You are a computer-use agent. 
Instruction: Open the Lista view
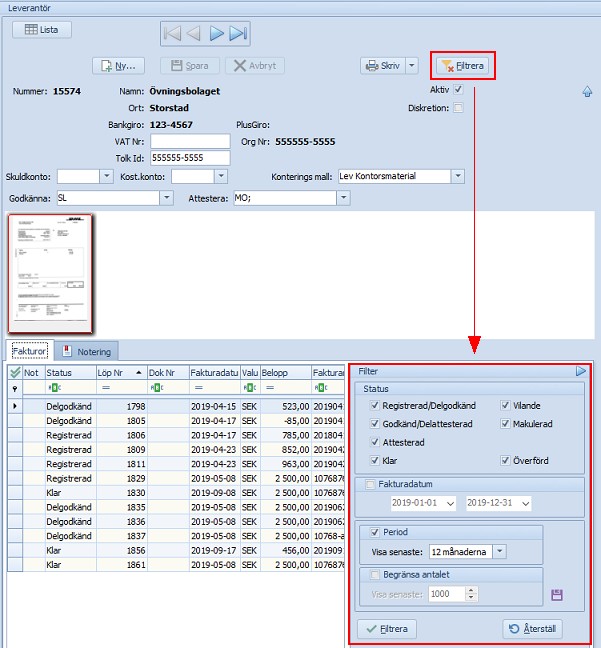[x=42, y=30]
